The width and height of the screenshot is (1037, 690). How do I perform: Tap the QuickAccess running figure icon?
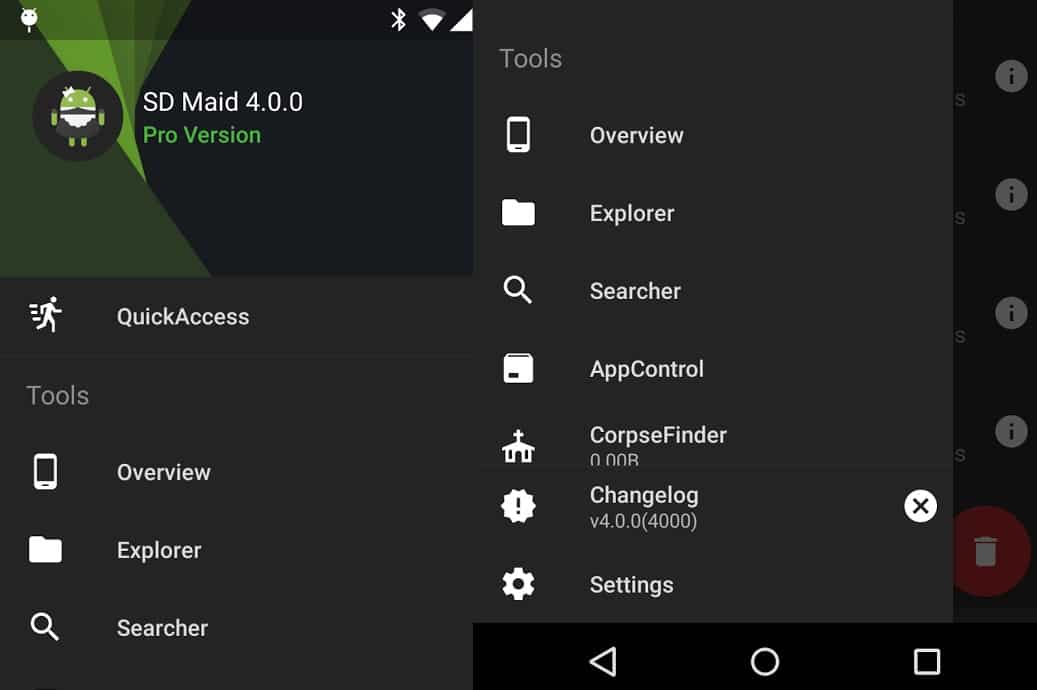pos(46,316)
